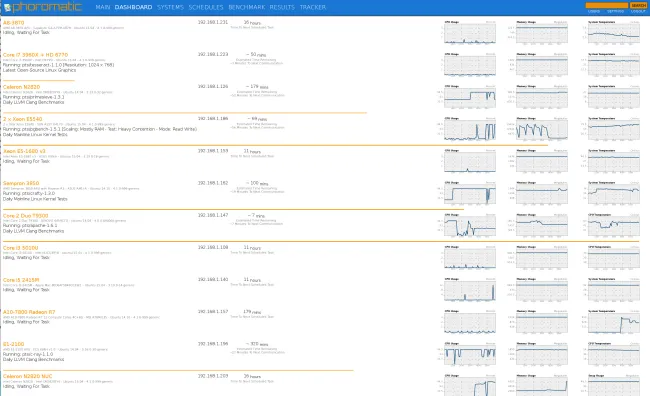Image resolution: width=650 pixels, height=396 pixels.
Task: Open the RESULTS page
Action: pos(282,7)
